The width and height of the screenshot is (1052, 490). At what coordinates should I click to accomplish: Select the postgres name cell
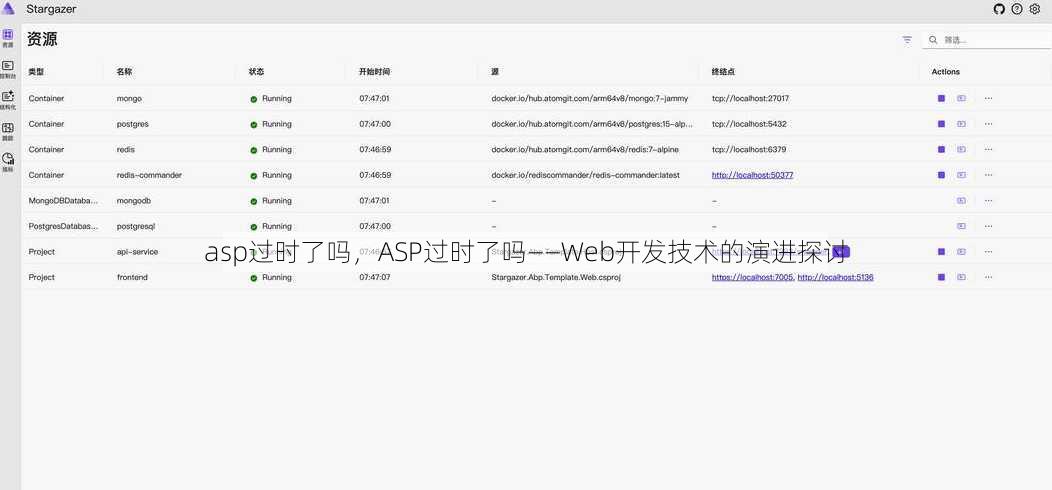(133, 124)
